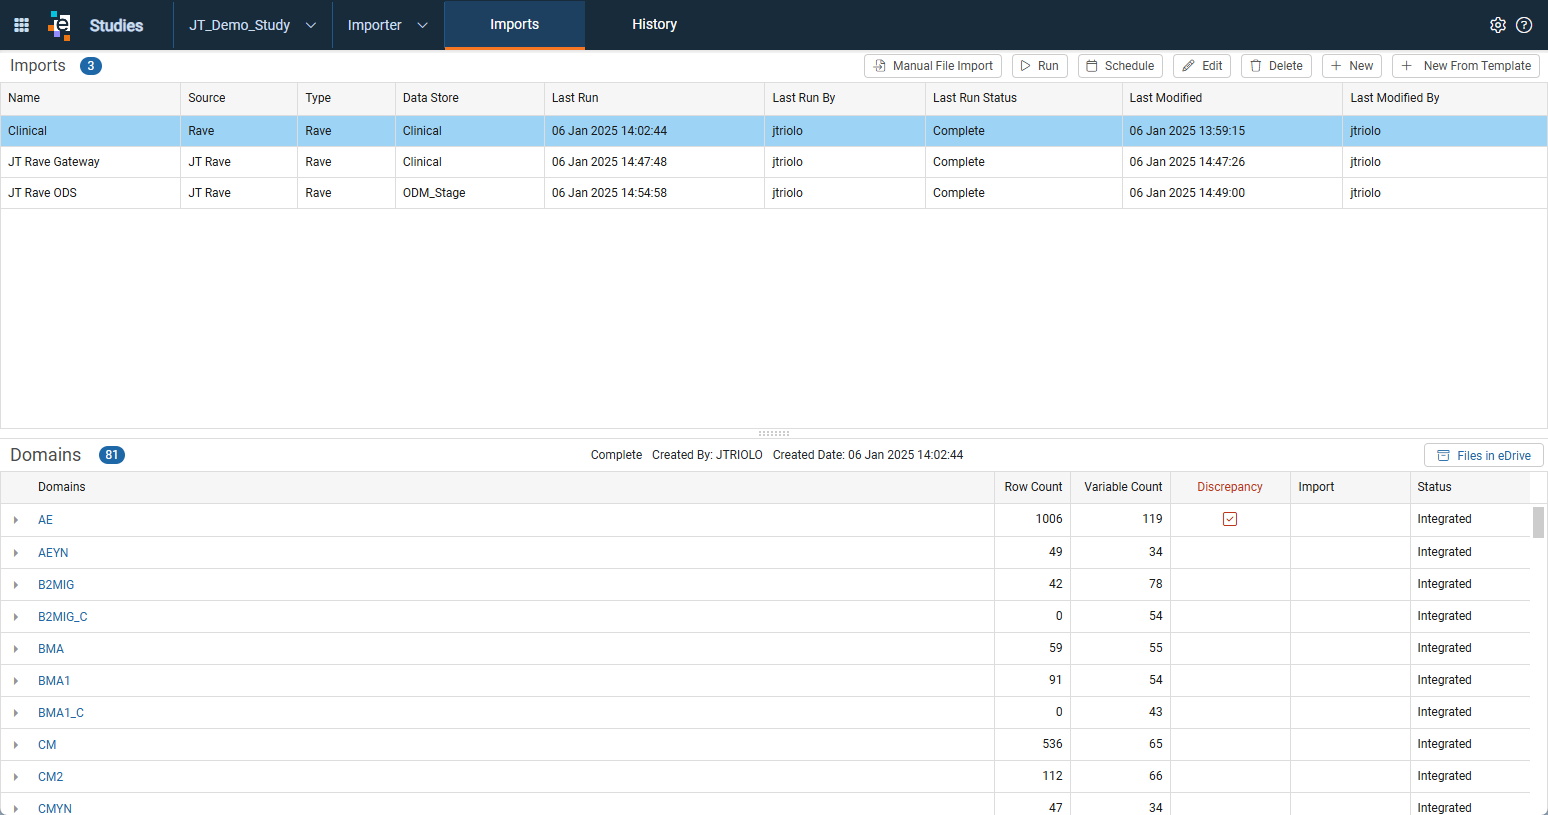Open the B2MIG domain link

point(56,585)
